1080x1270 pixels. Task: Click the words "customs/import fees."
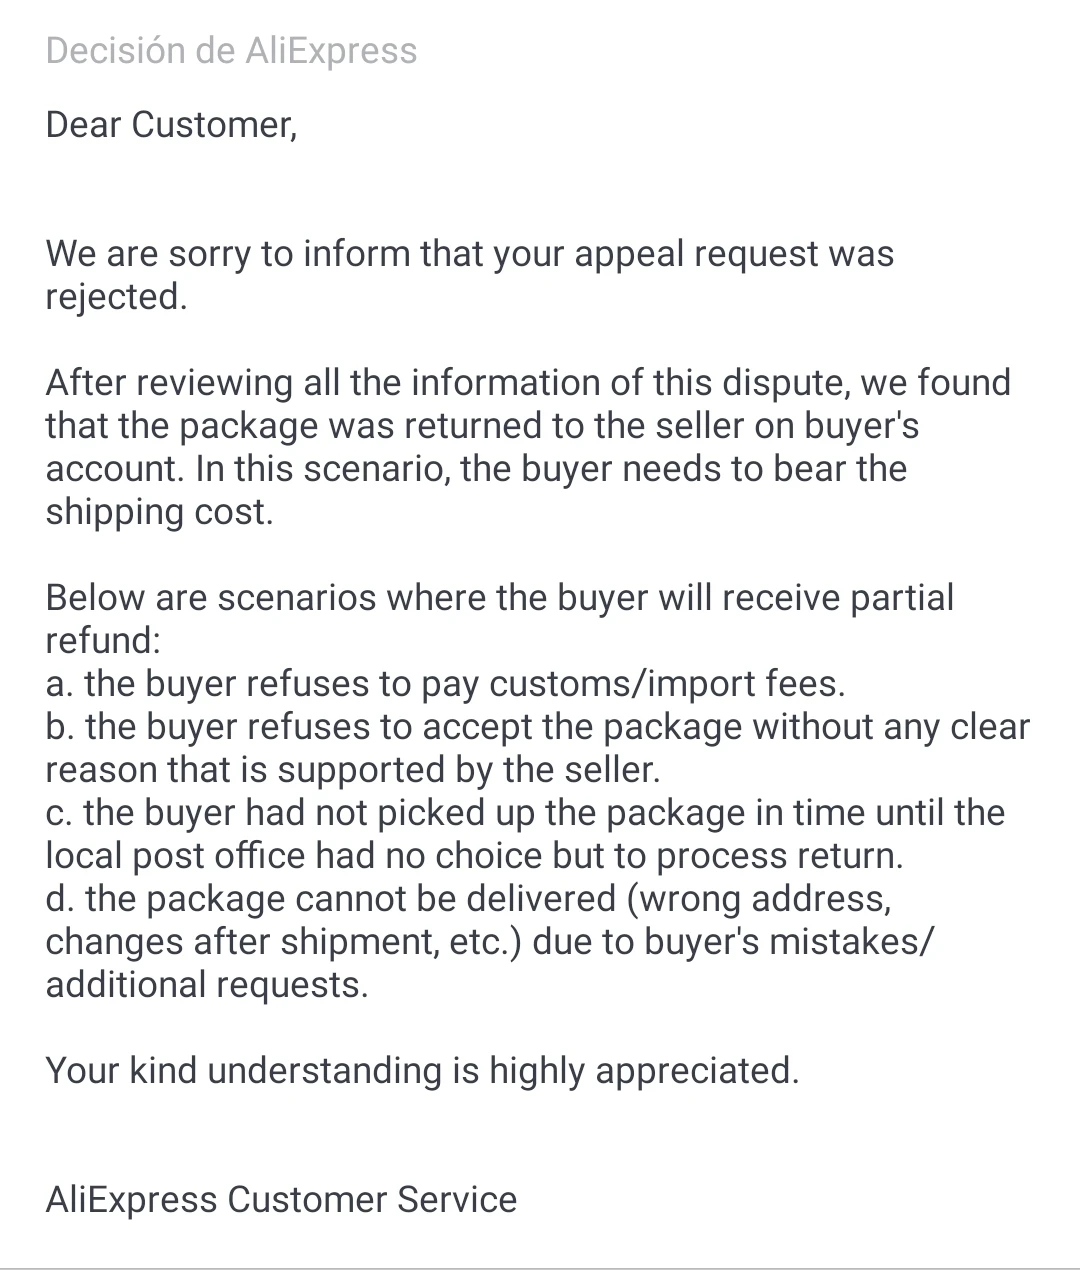tap(667, 684)
